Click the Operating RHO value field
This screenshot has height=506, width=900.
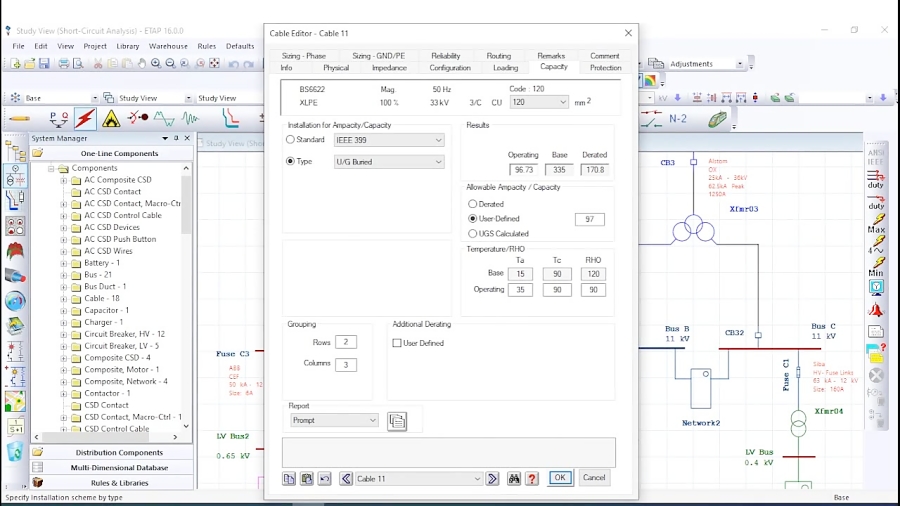(x=593, y=290)
